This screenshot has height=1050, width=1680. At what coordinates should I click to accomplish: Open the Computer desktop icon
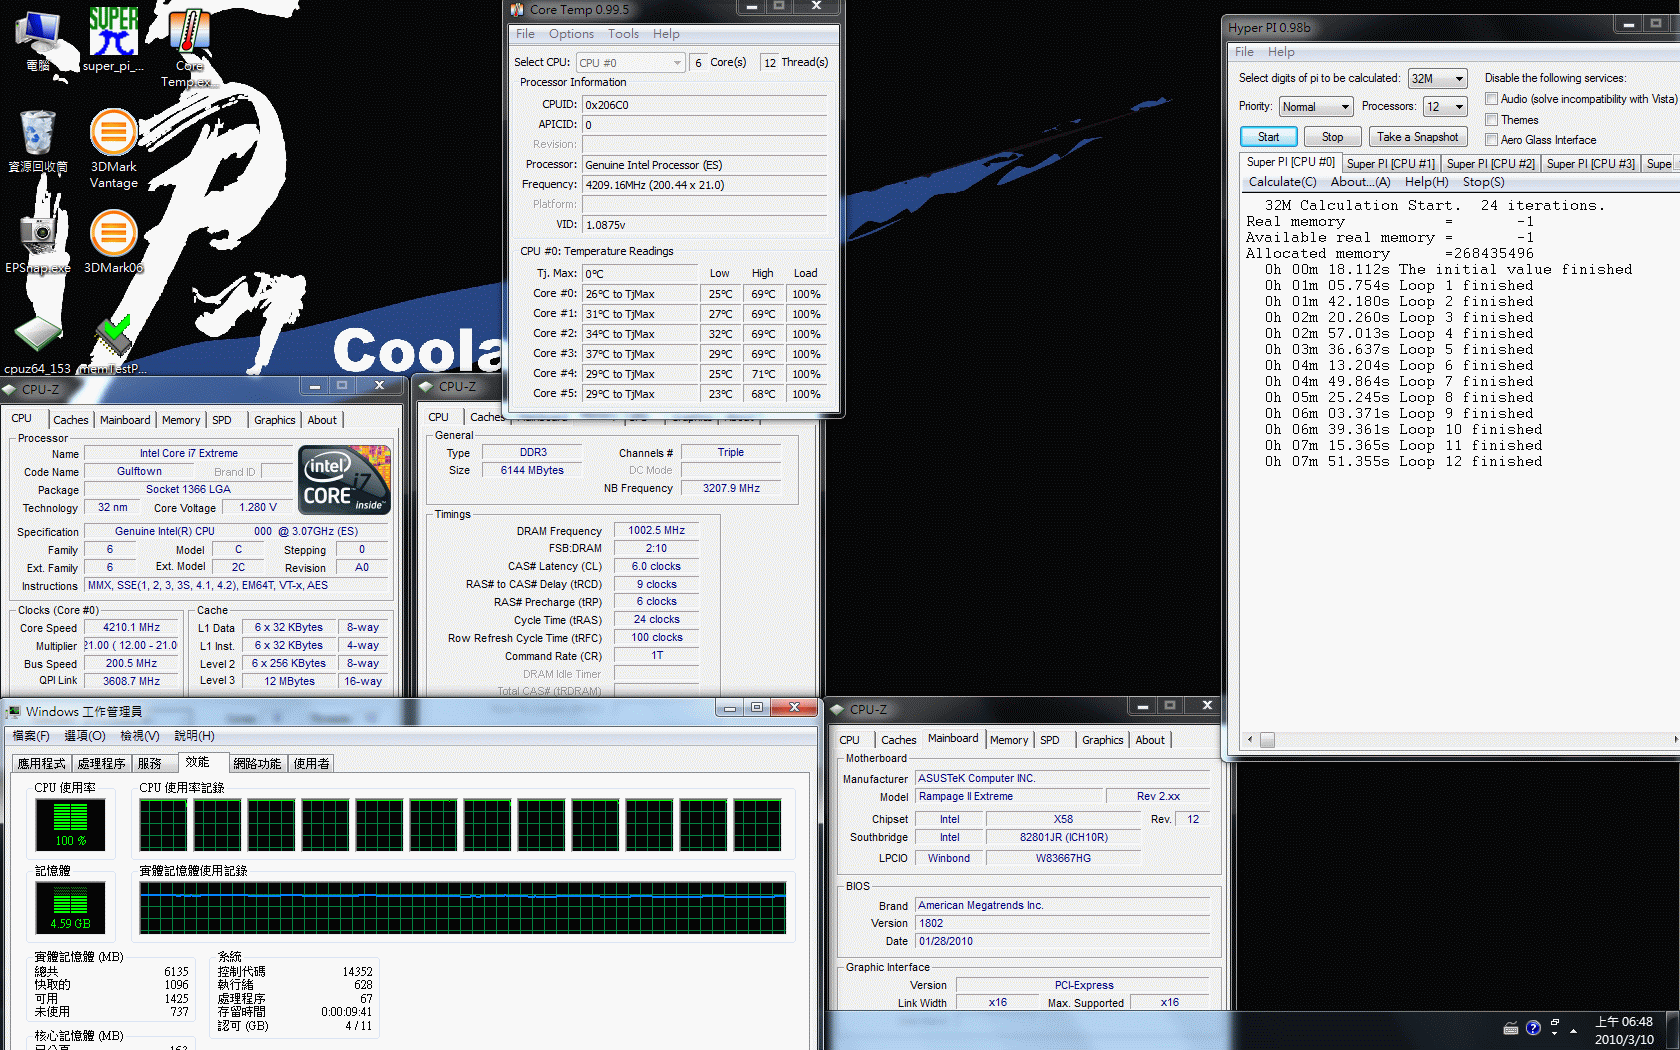coord(38,40)
